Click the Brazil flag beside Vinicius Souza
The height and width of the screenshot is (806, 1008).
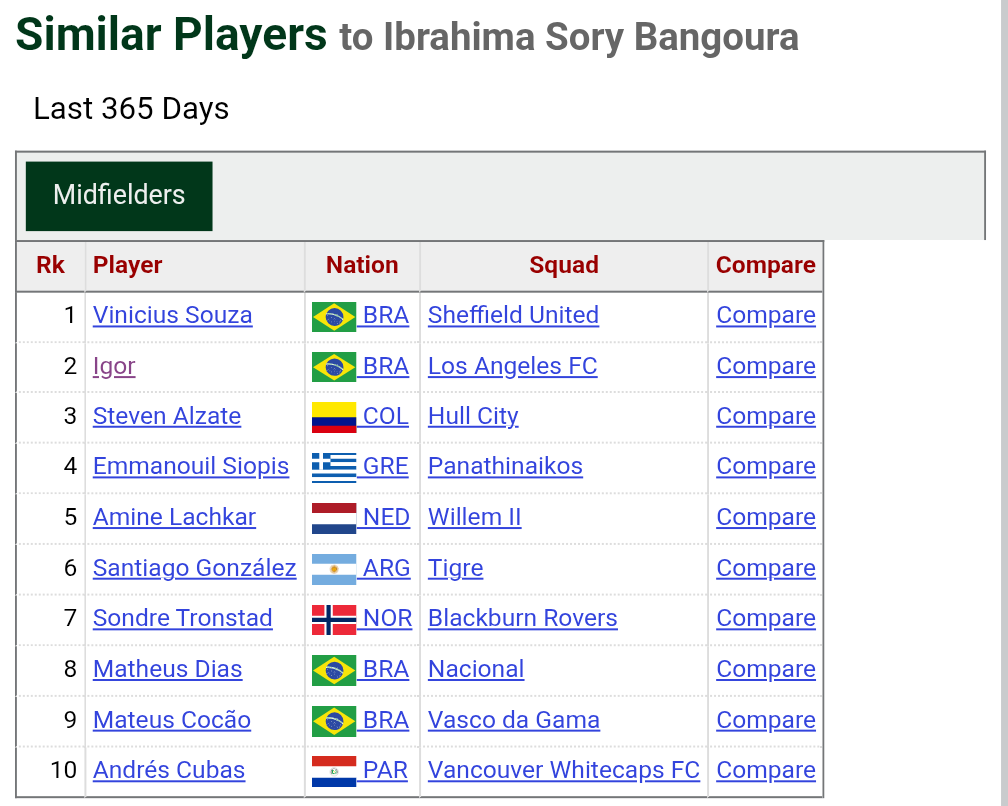tap(334, 316)
